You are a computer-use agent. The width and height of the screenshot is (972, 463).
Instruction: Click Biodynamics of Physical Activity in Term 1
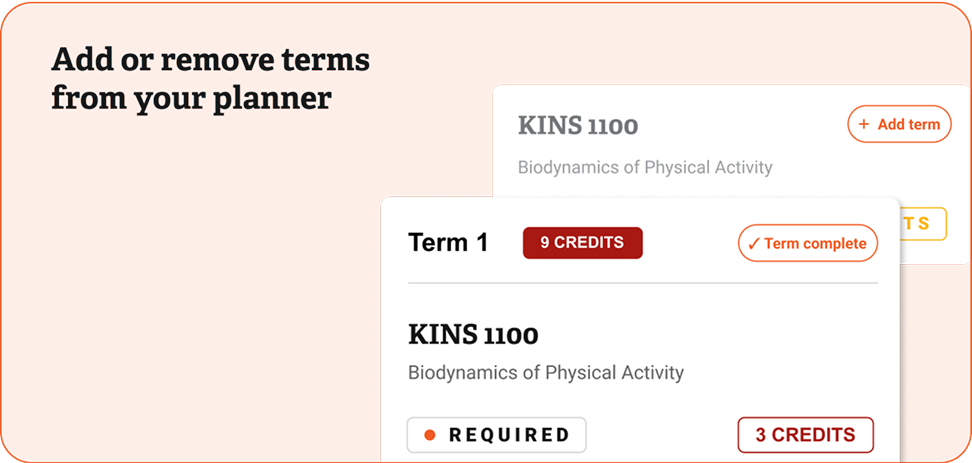pyautogui.click(x=546, y=373)
